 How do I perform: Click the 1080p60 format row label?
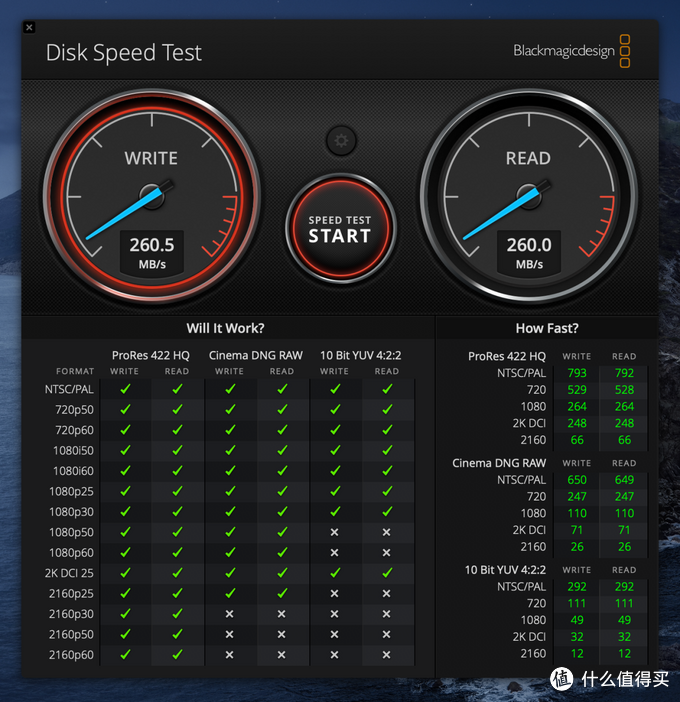point(72,553)
